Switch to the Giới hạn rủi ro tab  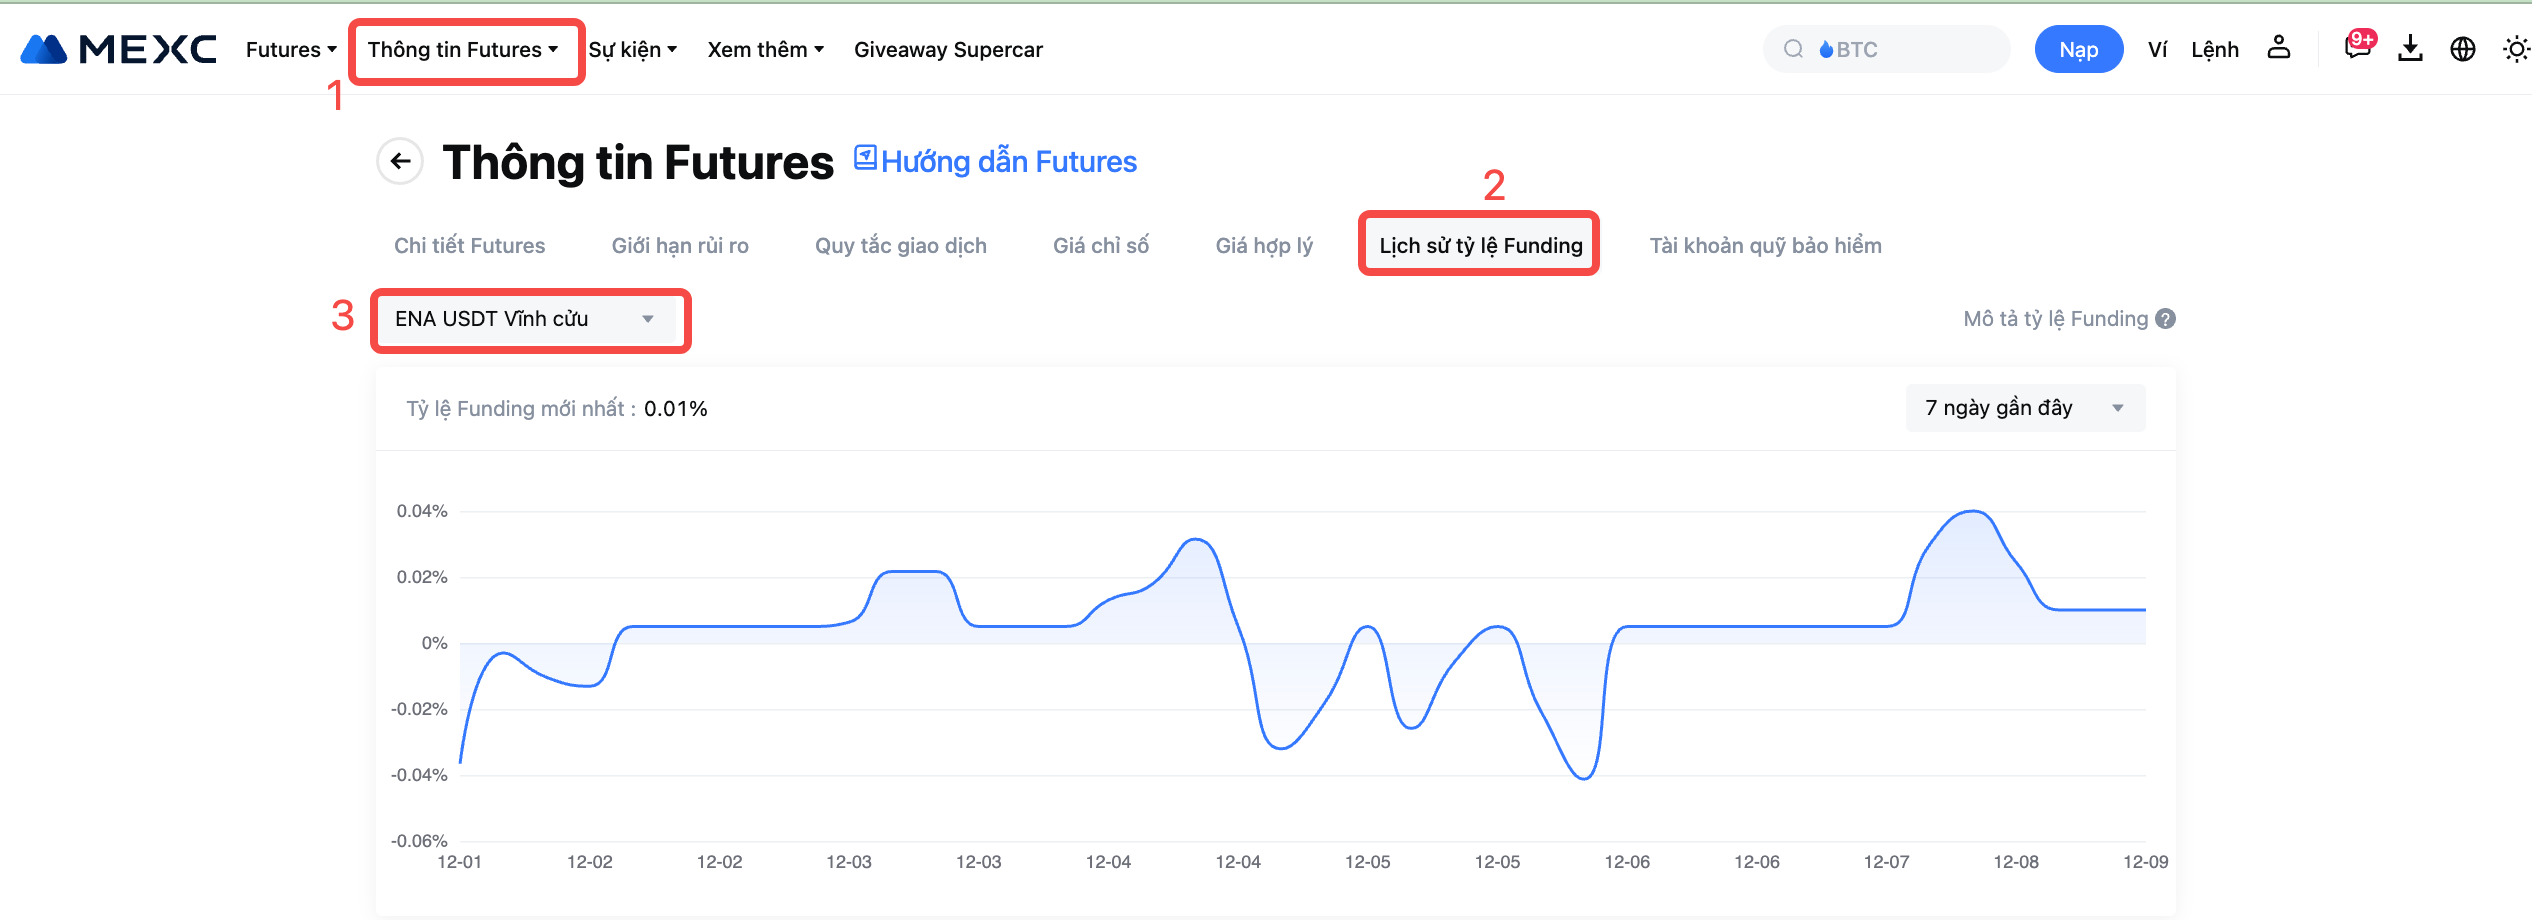coord(680,246)
